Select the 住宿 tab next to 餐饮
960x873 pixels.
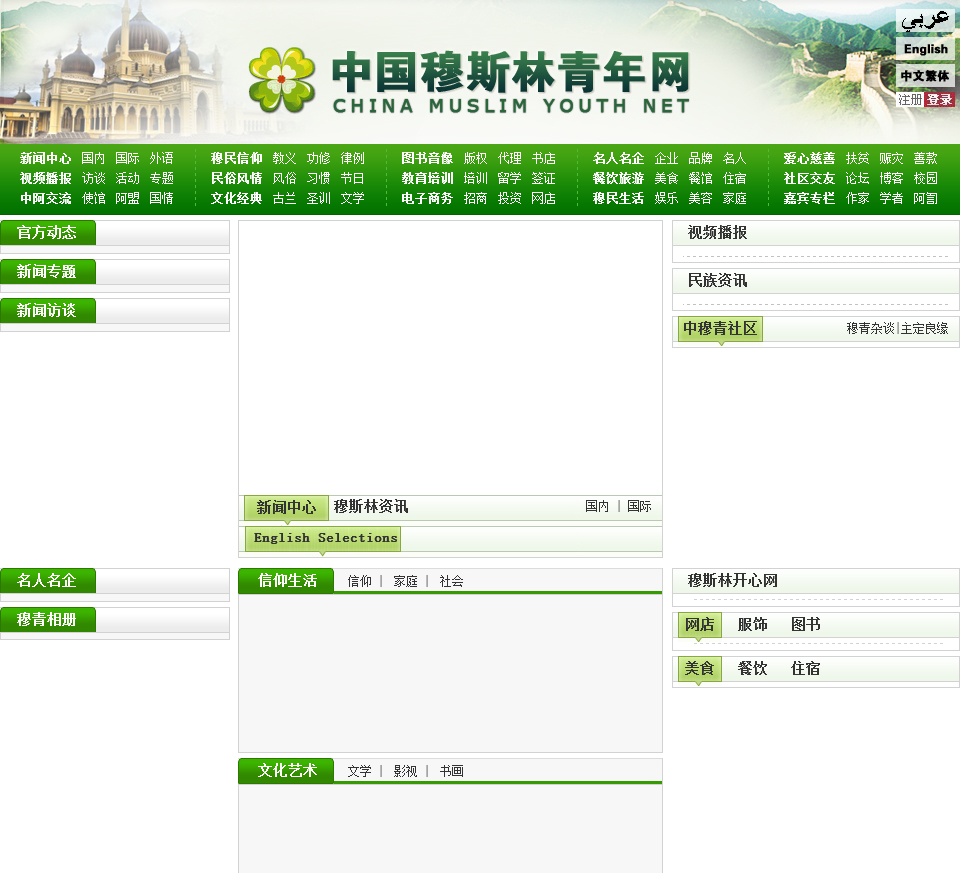point(806,669)
